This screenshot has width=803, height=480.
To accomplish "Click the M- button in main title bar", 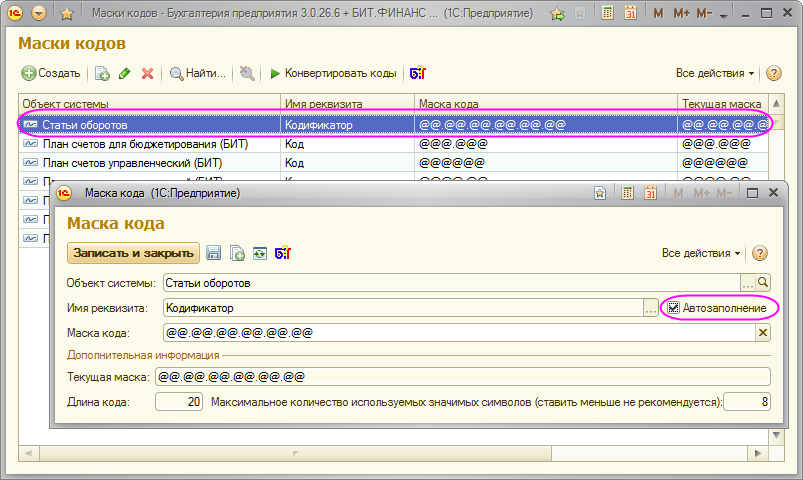I will pos(704,14).
